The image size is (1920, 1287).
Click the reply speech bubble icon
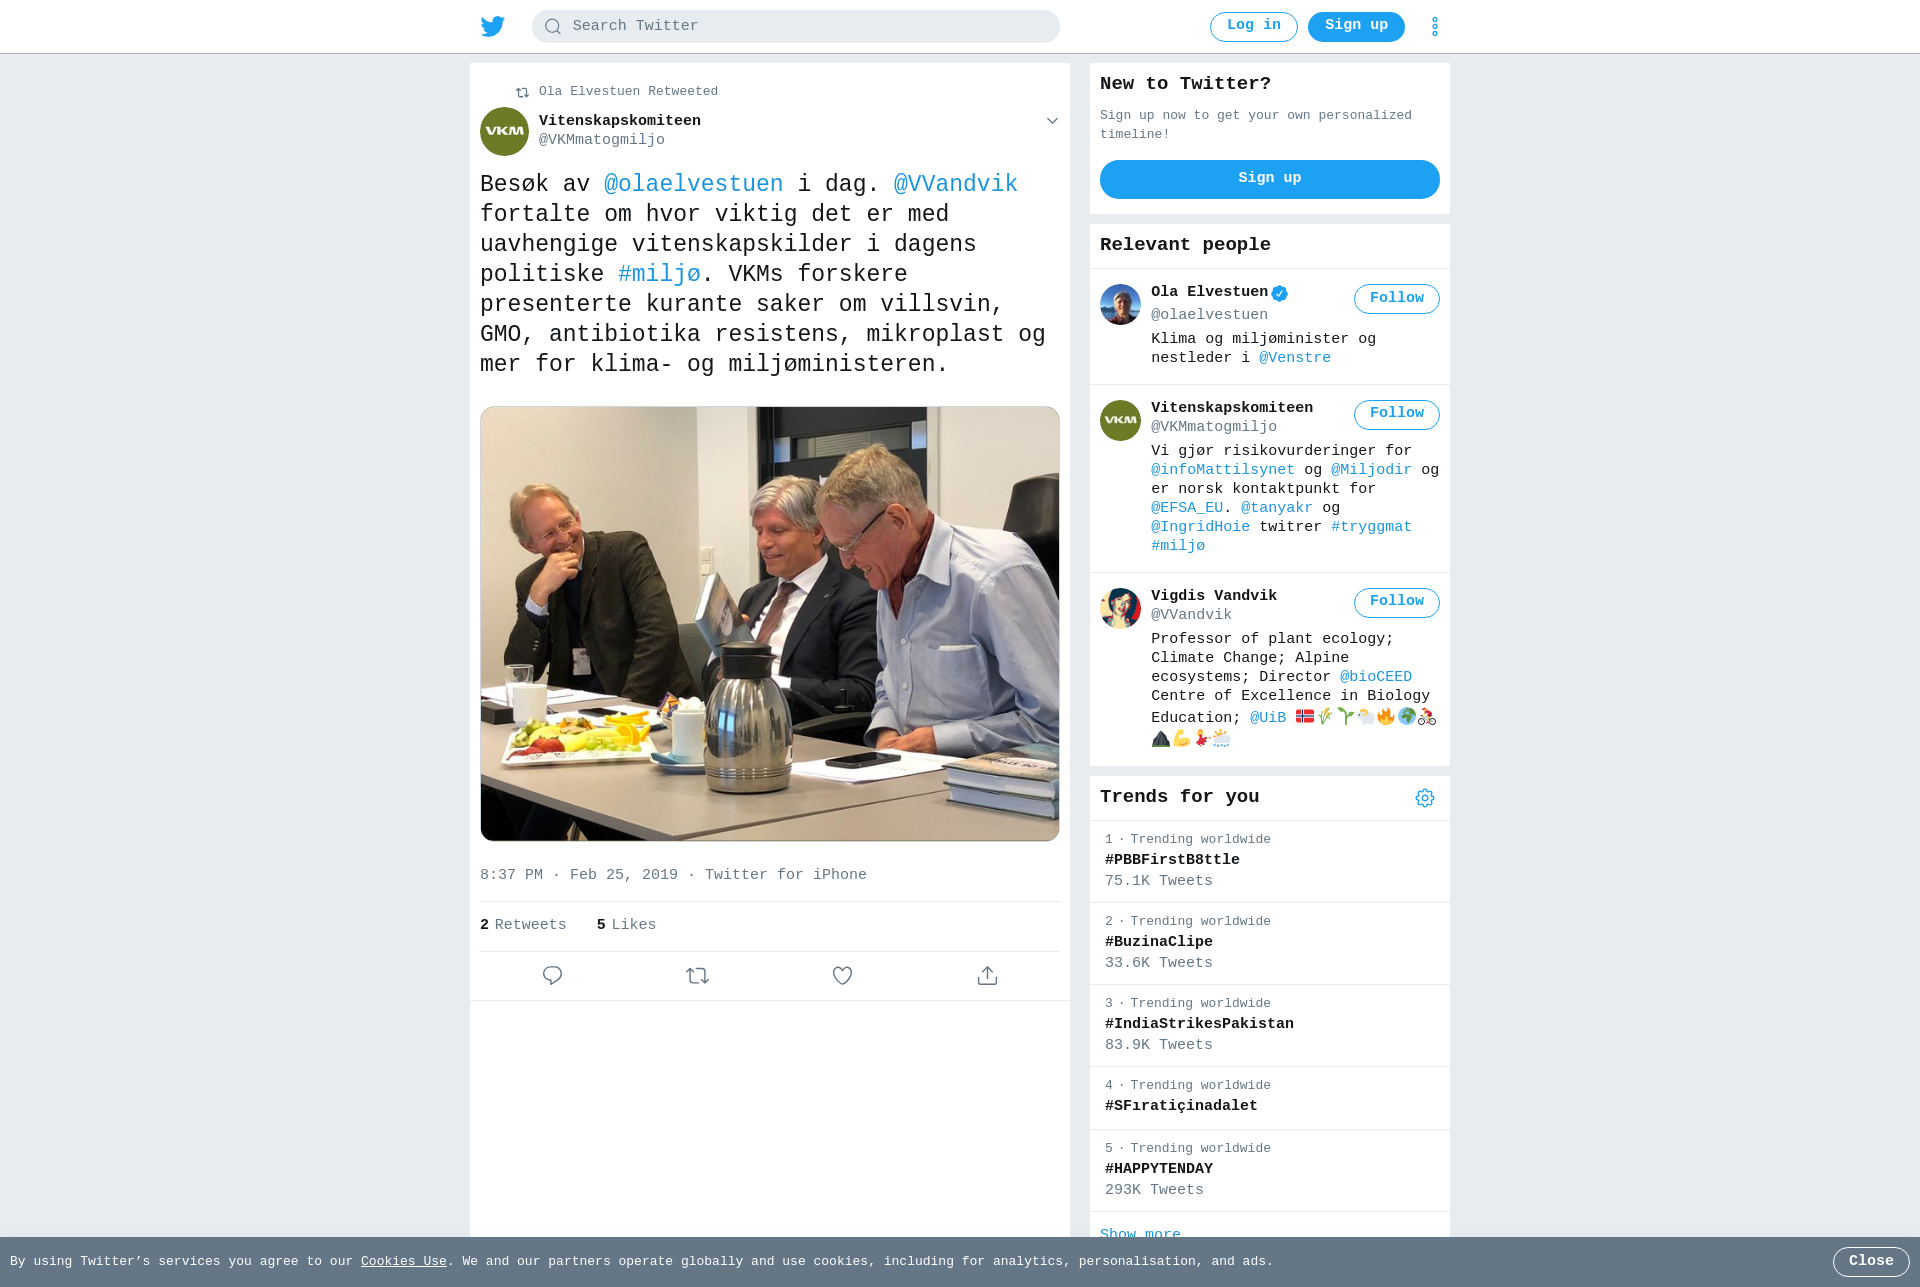552,975
